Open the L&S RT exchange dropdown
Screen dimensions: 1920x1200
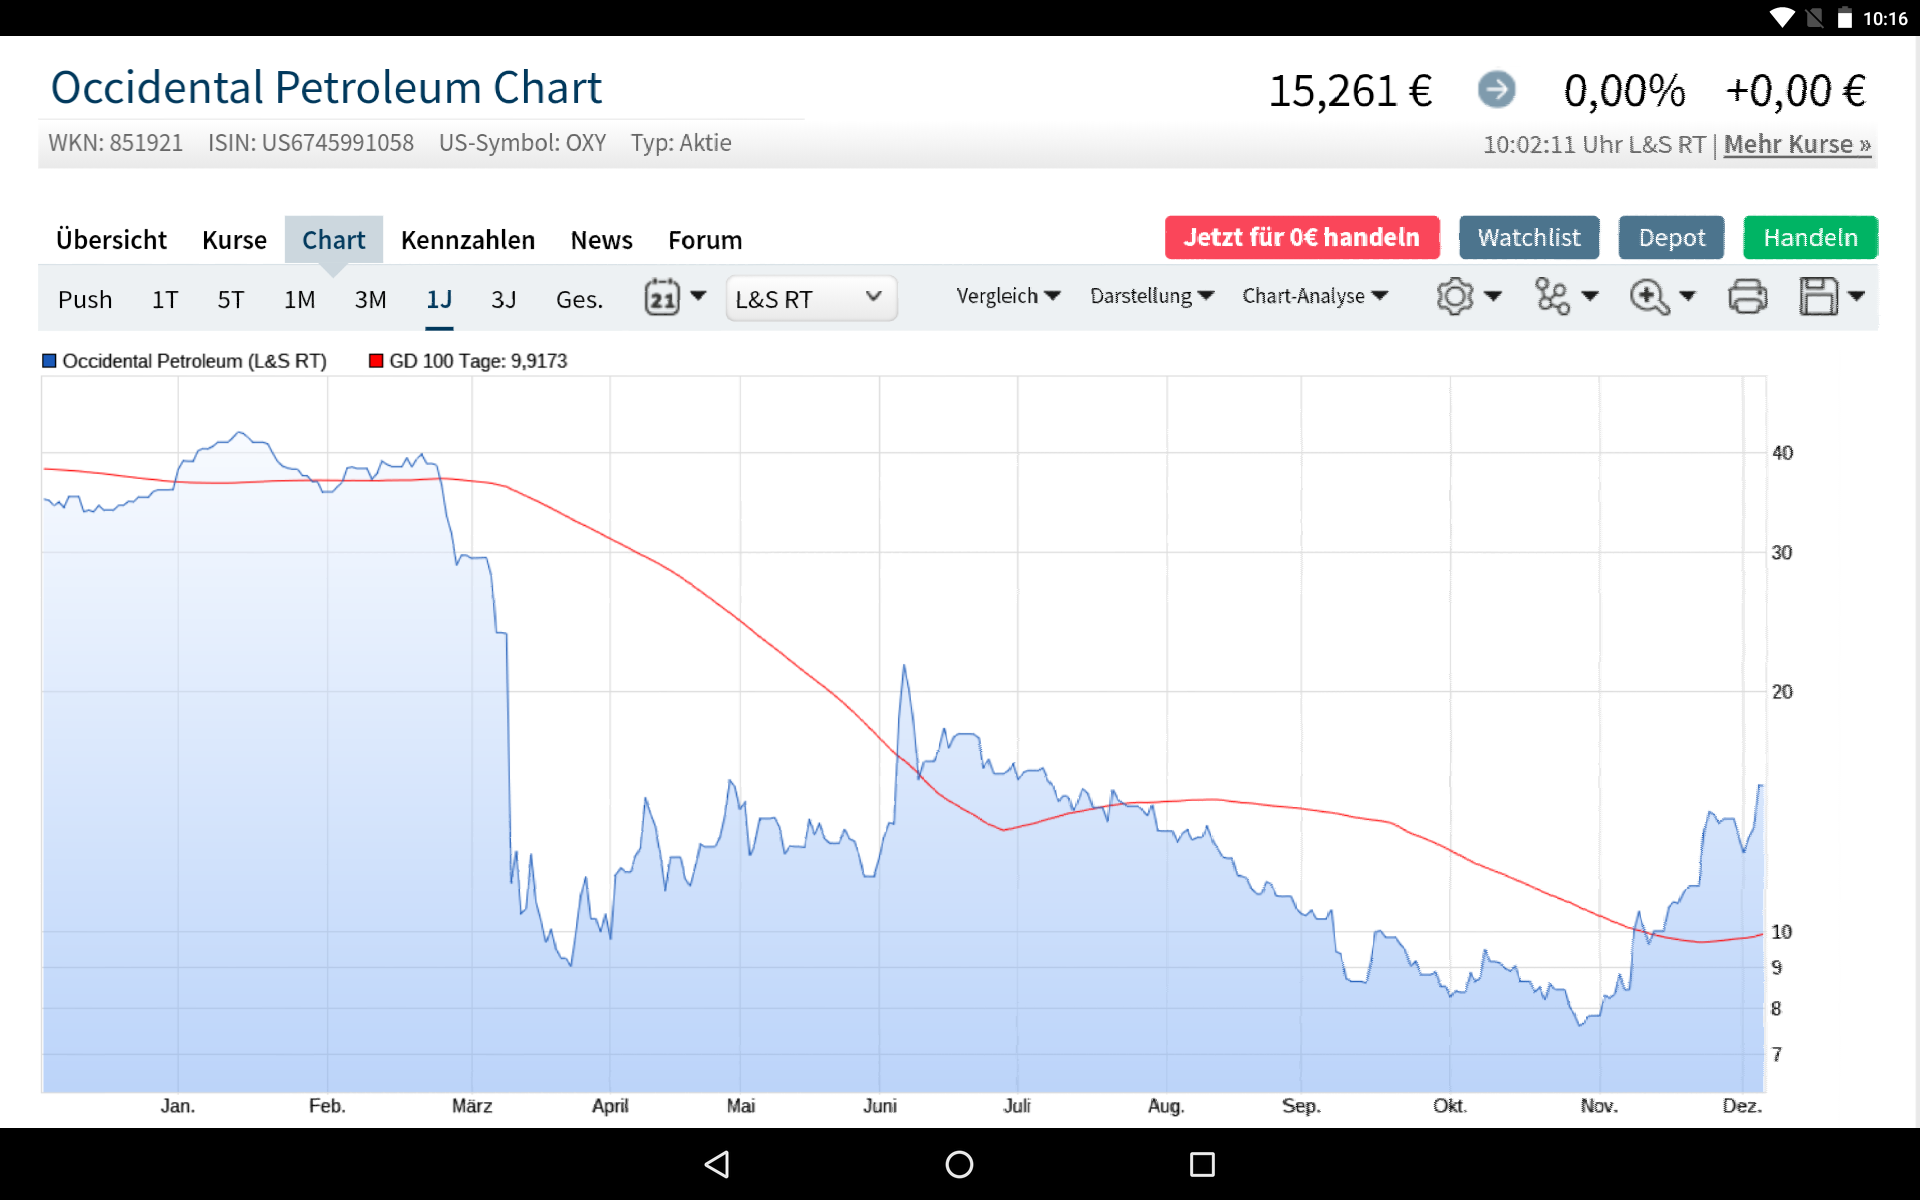[x=810, y=298]
